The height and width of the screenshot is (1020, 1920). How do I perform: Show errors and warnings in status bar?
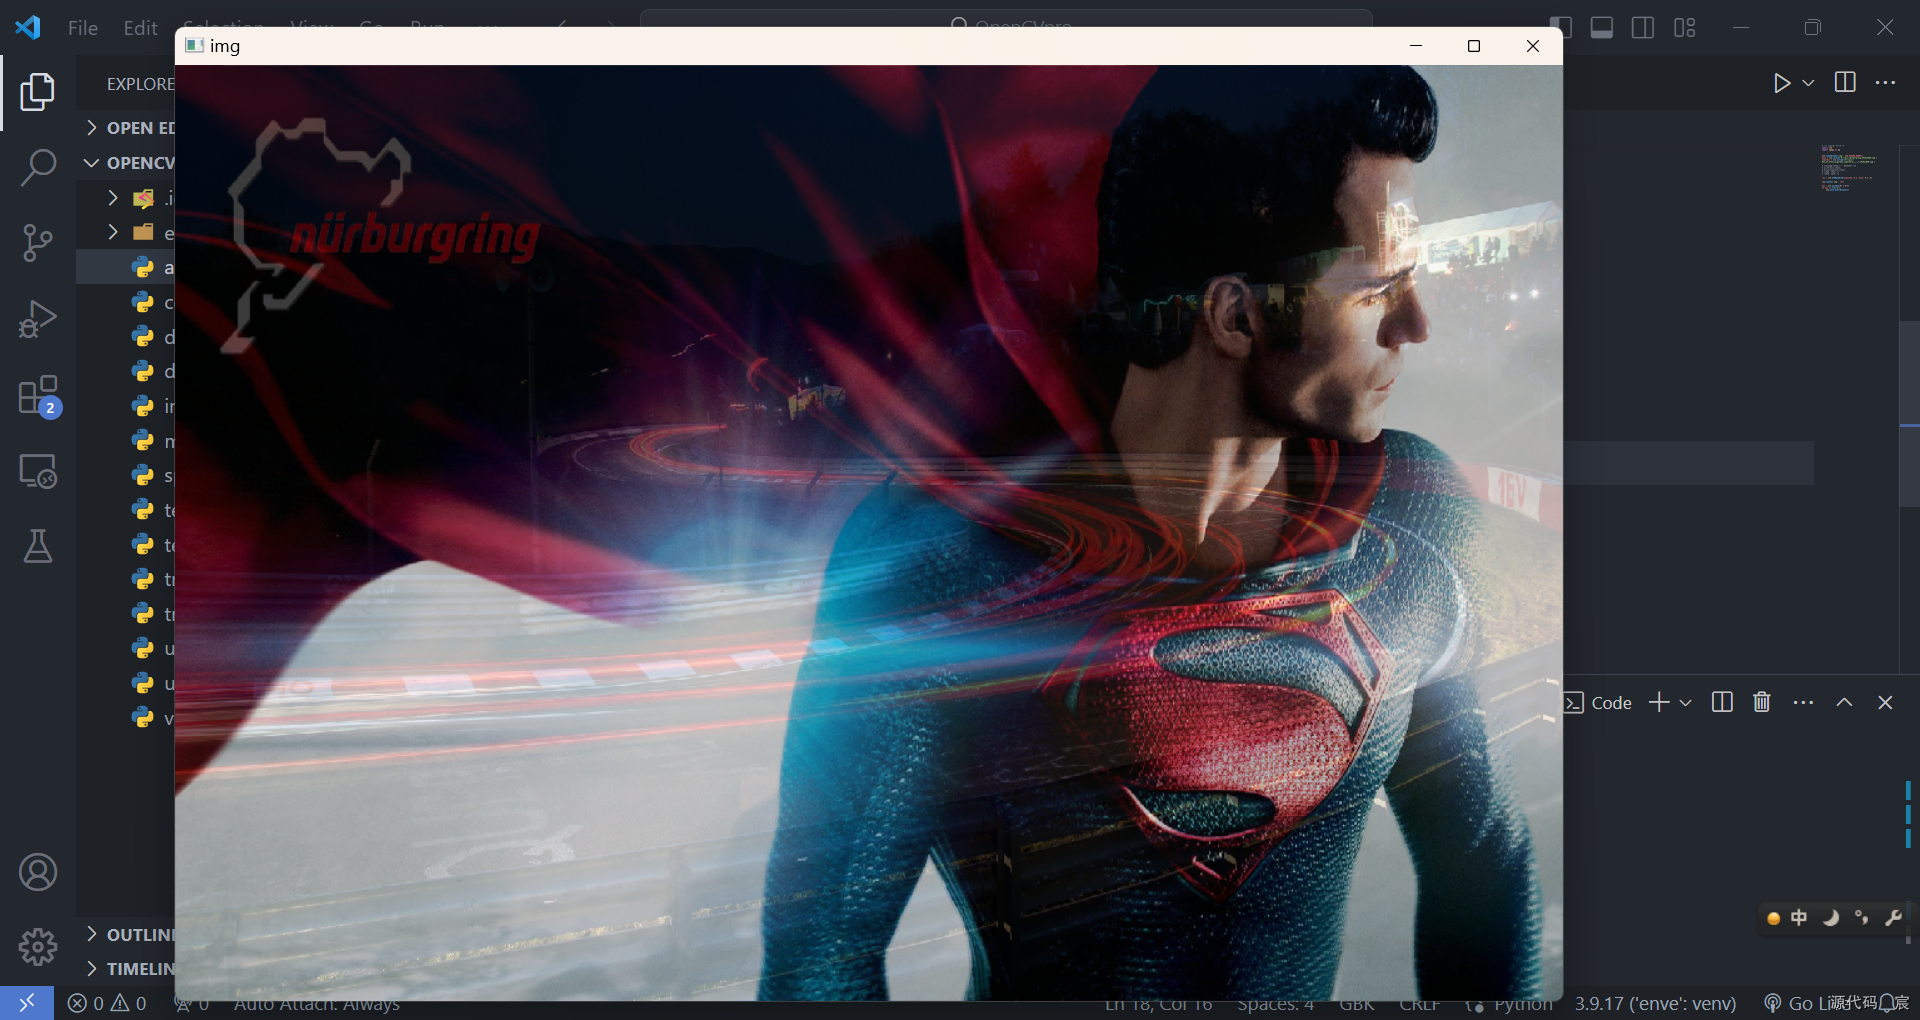click(x=107, y=1003)
